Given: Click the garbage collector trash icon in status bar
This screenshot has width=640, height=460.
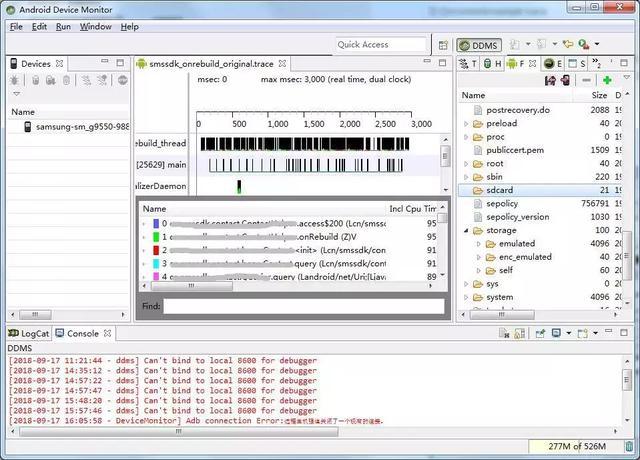Looking at the screenshot, I should 629,446.
